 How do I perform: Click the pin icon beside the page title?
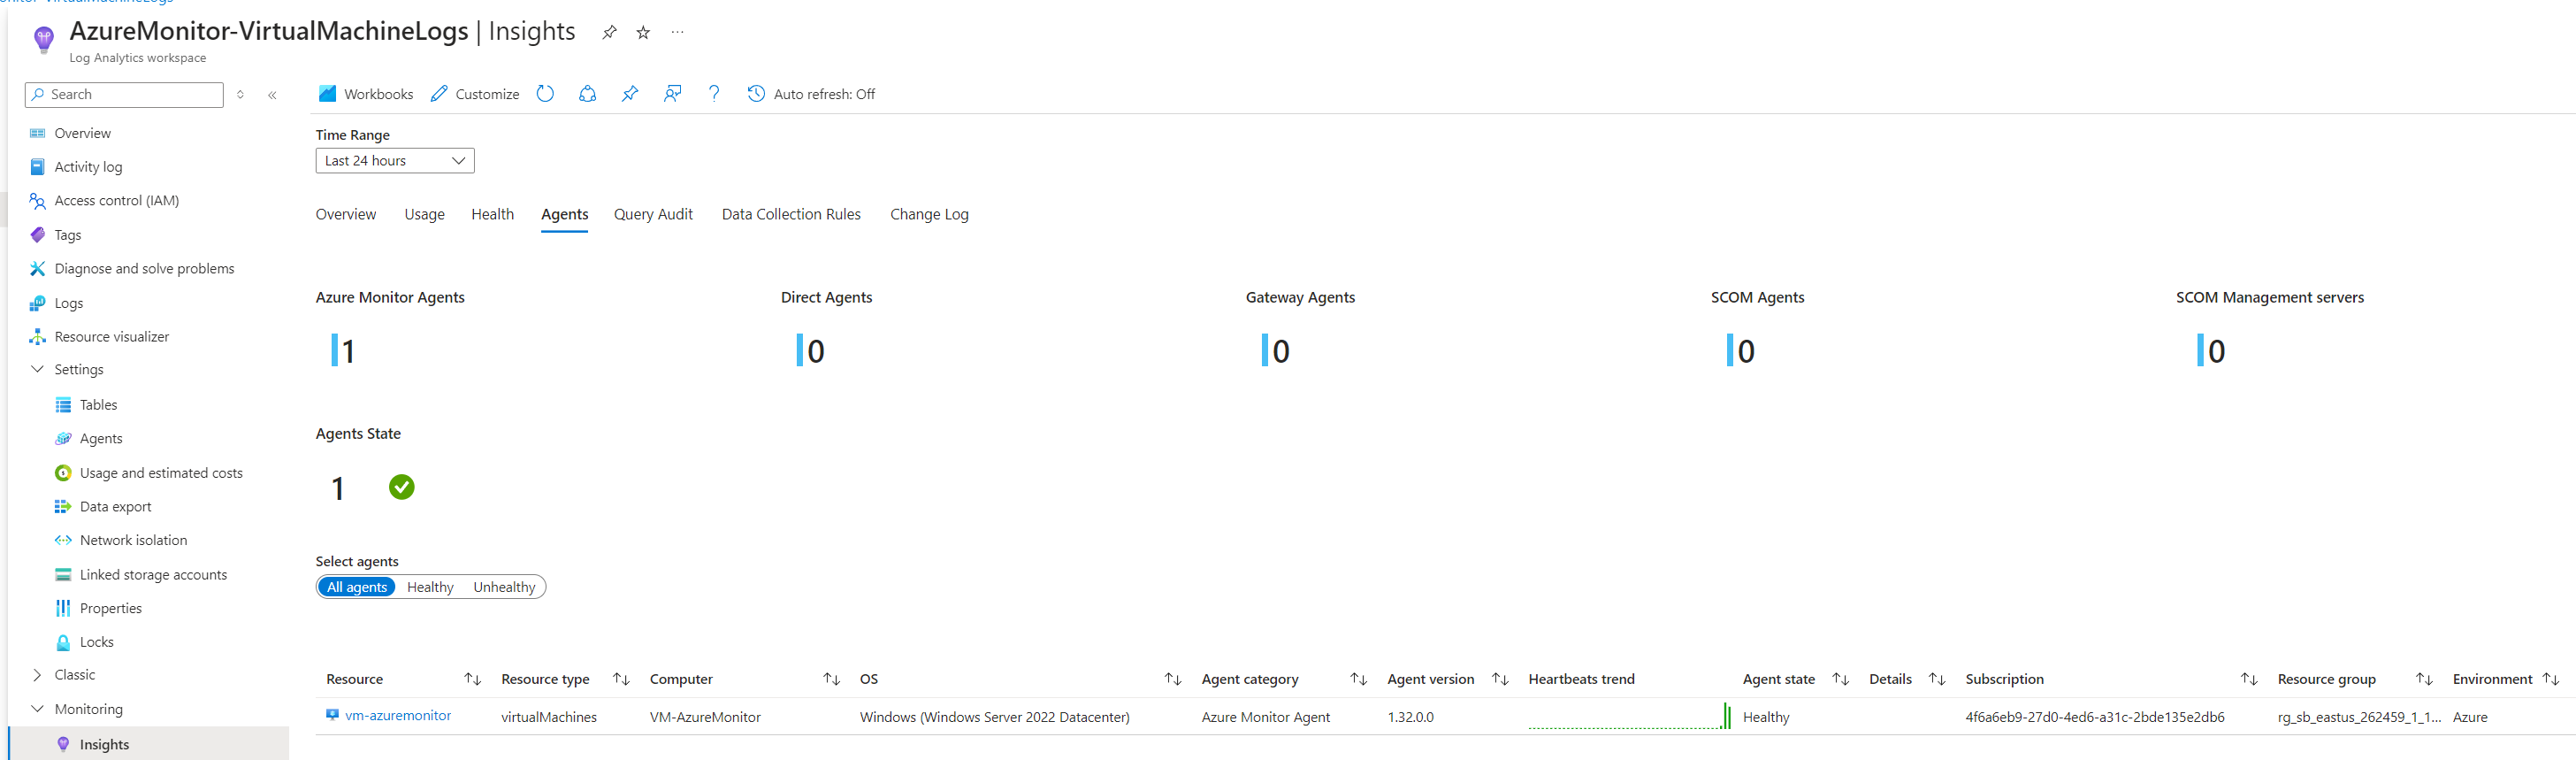click(609, 33)
